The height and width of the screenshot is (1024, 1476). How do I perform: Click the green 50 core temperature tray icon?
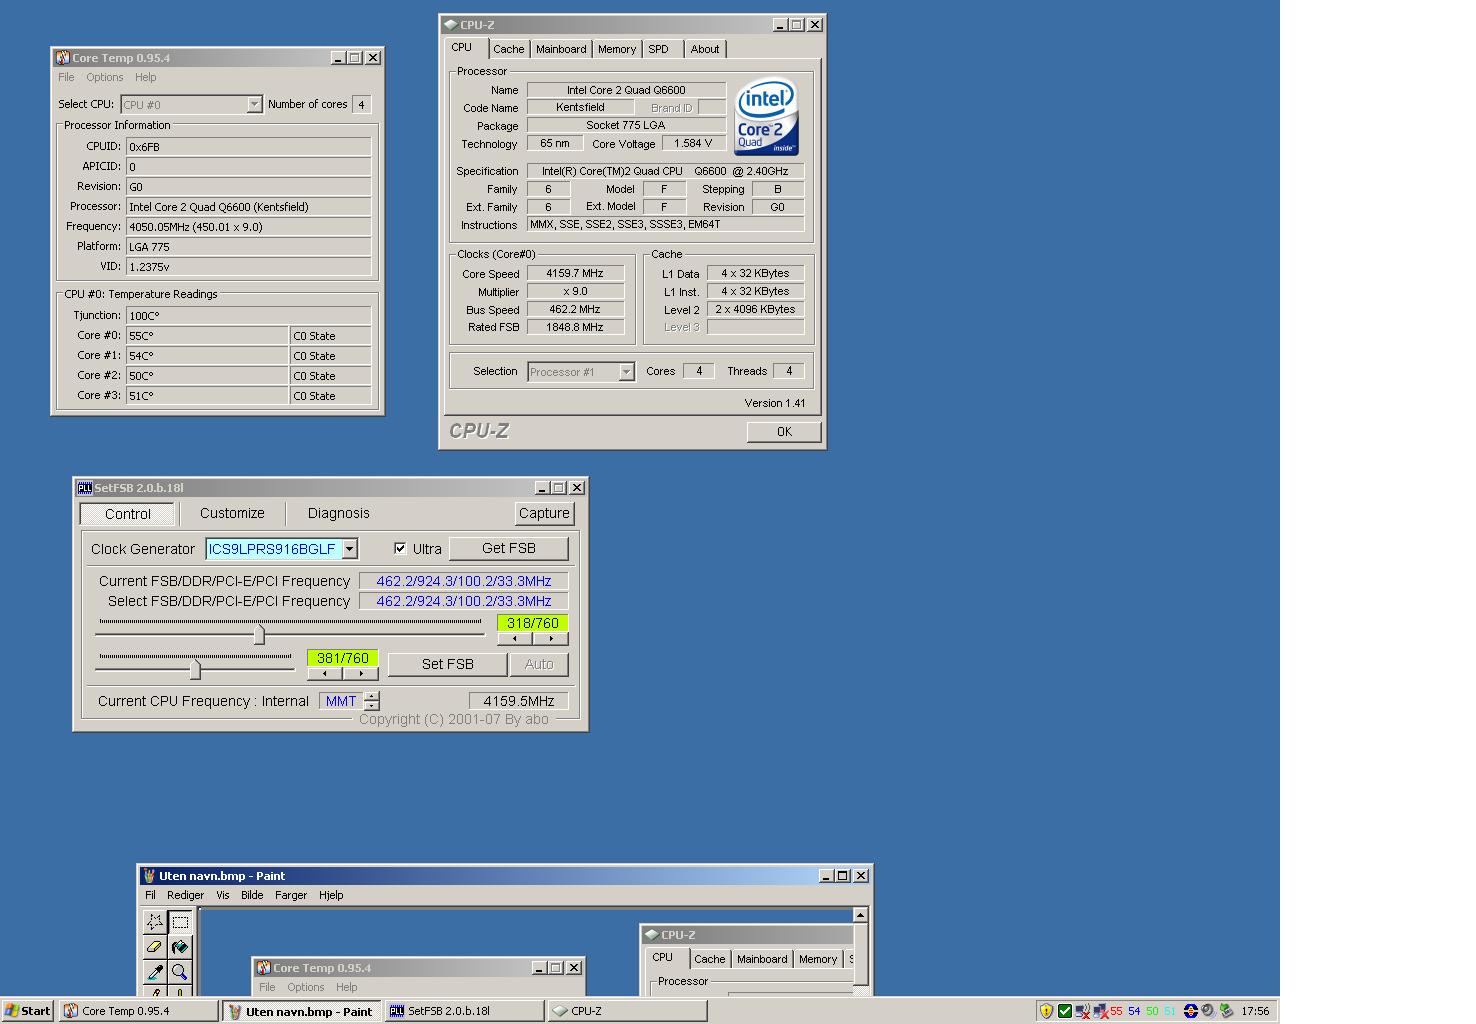tap(1152, 1011)
